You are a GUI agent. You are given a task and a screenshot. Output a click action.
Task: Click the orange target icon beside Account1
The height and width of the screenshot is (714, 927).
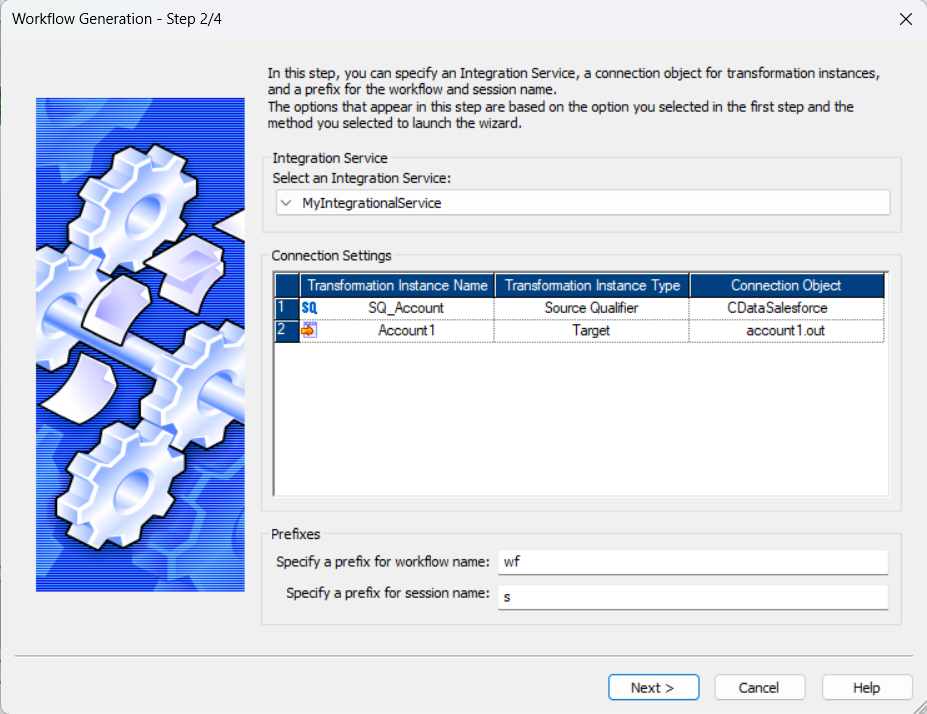[x=308, y=330]
